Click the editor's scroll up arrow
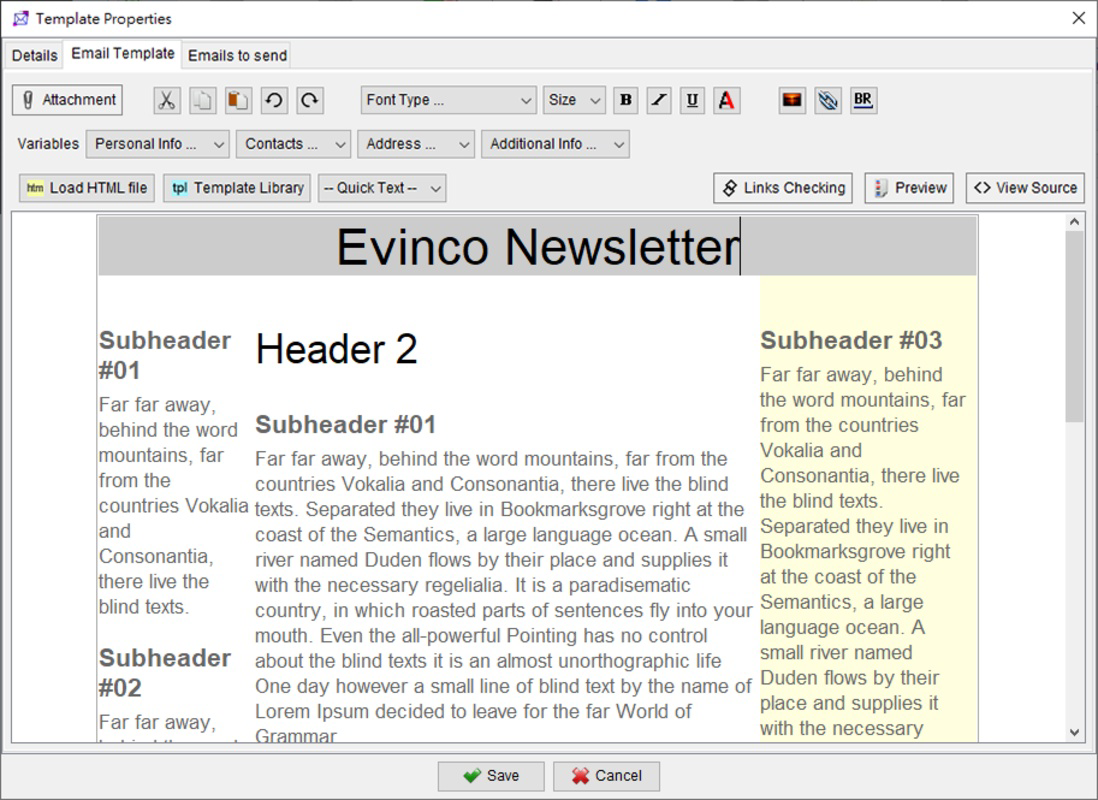This screenshot has width=1098, height=800. [x=1075, y=222]
